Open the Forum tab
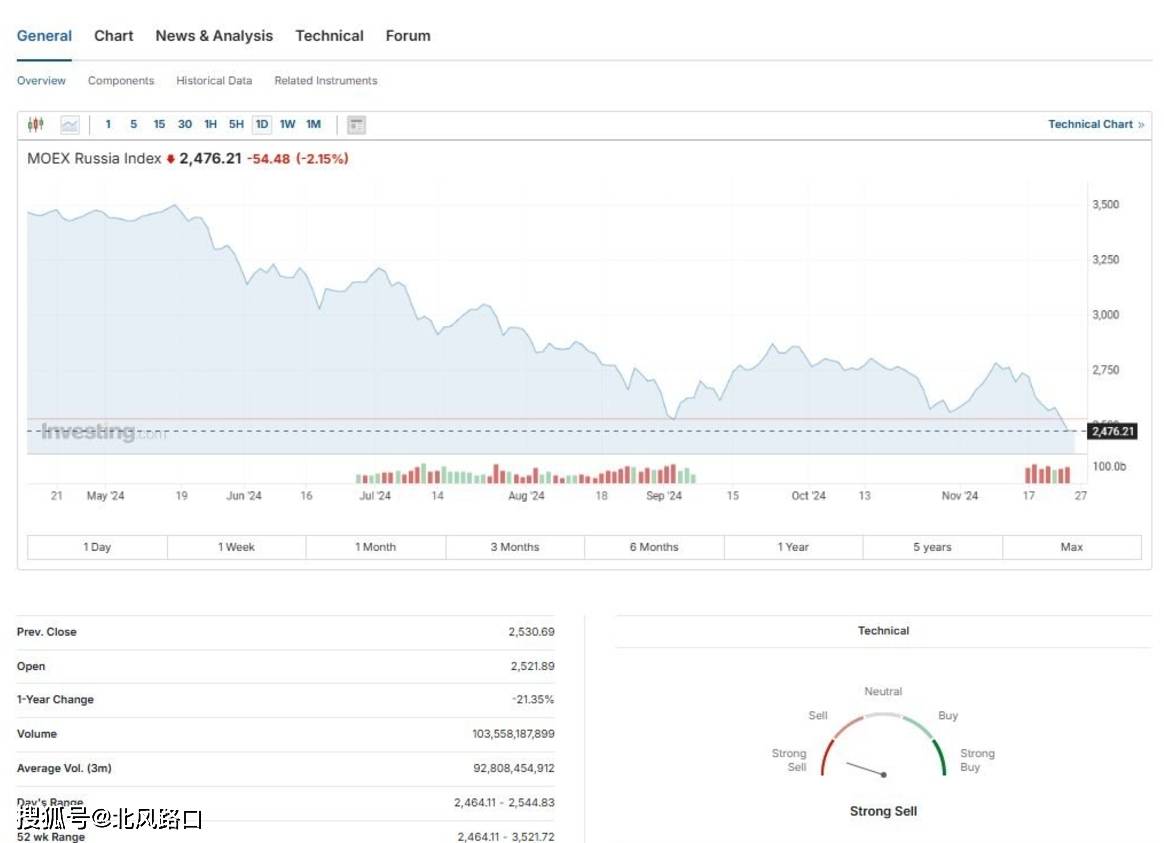 [408, 36]
